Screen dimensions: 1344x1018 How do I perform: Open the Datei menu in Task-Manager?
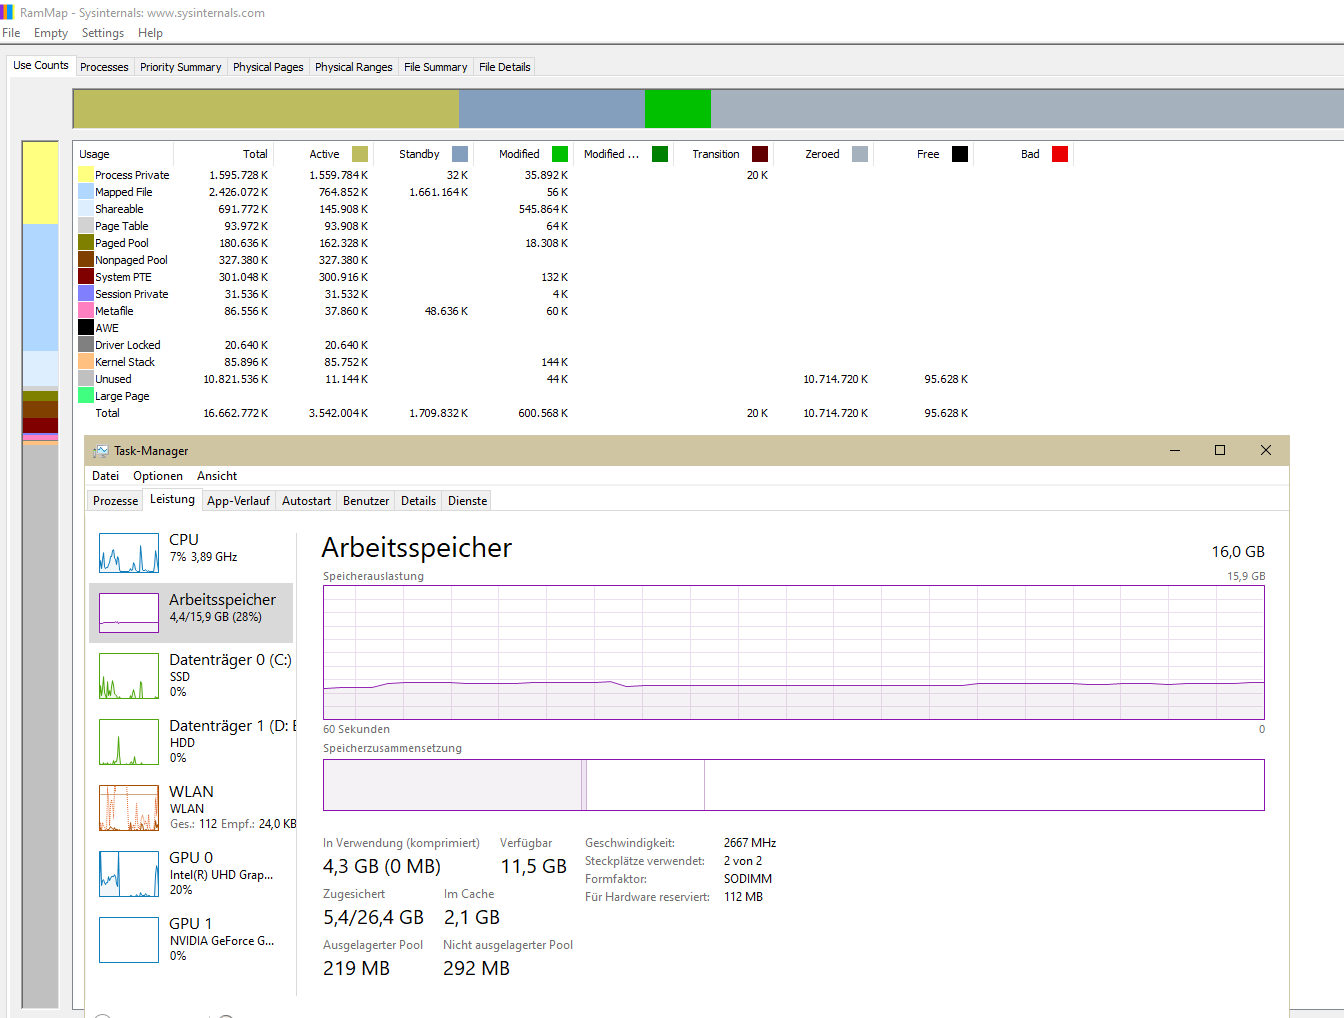105,476
